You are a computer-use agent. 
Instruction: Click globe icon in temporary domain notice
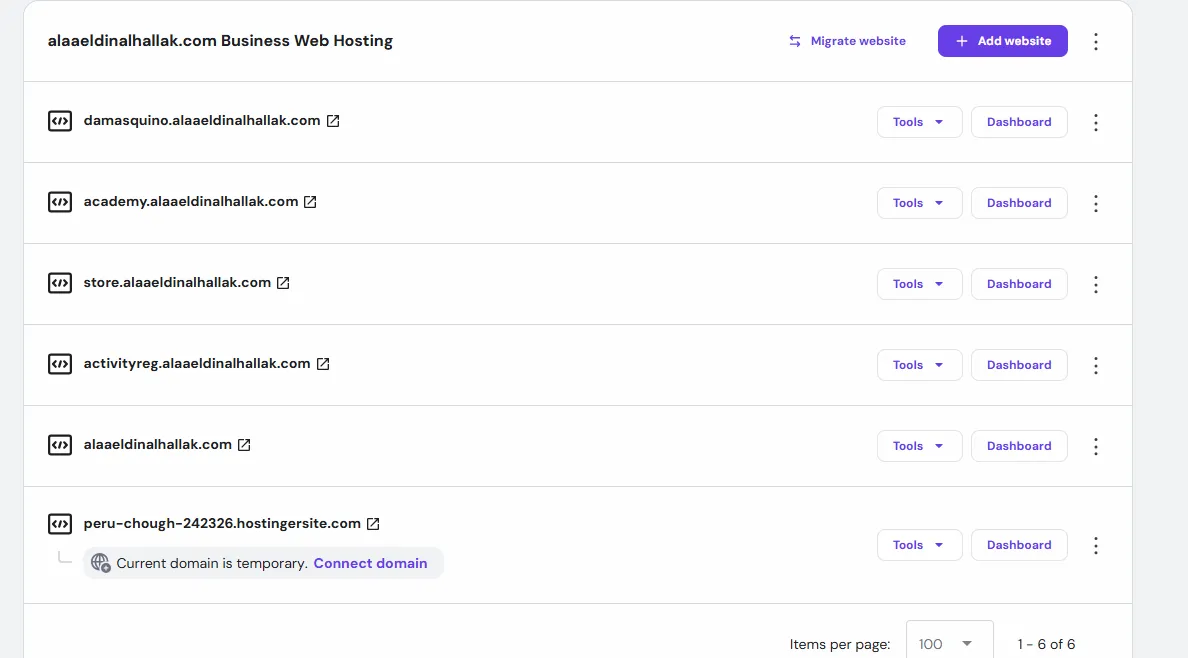100,563
